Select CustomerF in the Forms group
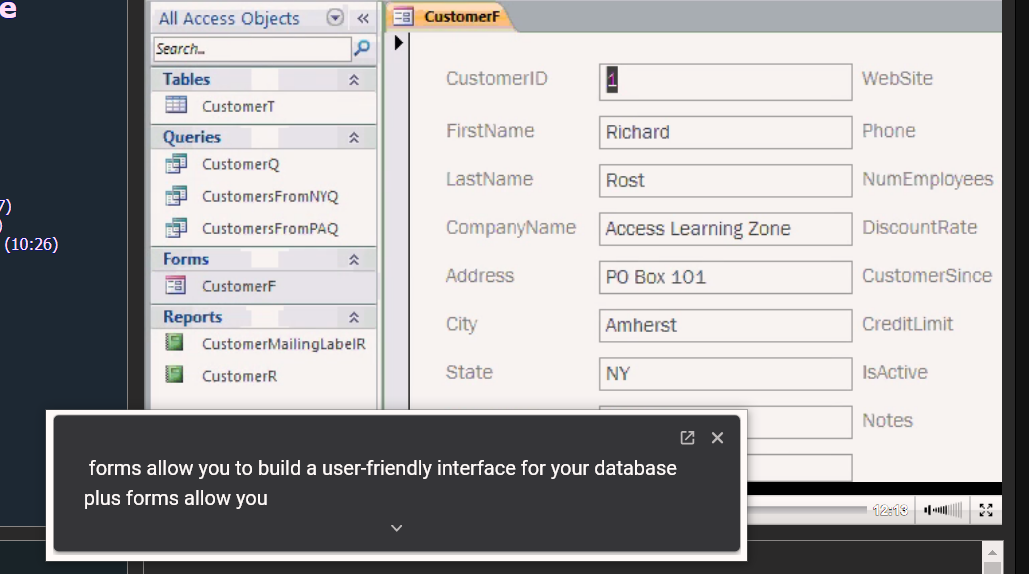This screenshot has height=579, width=1029. pyautogui.click(x=238, y=286)
